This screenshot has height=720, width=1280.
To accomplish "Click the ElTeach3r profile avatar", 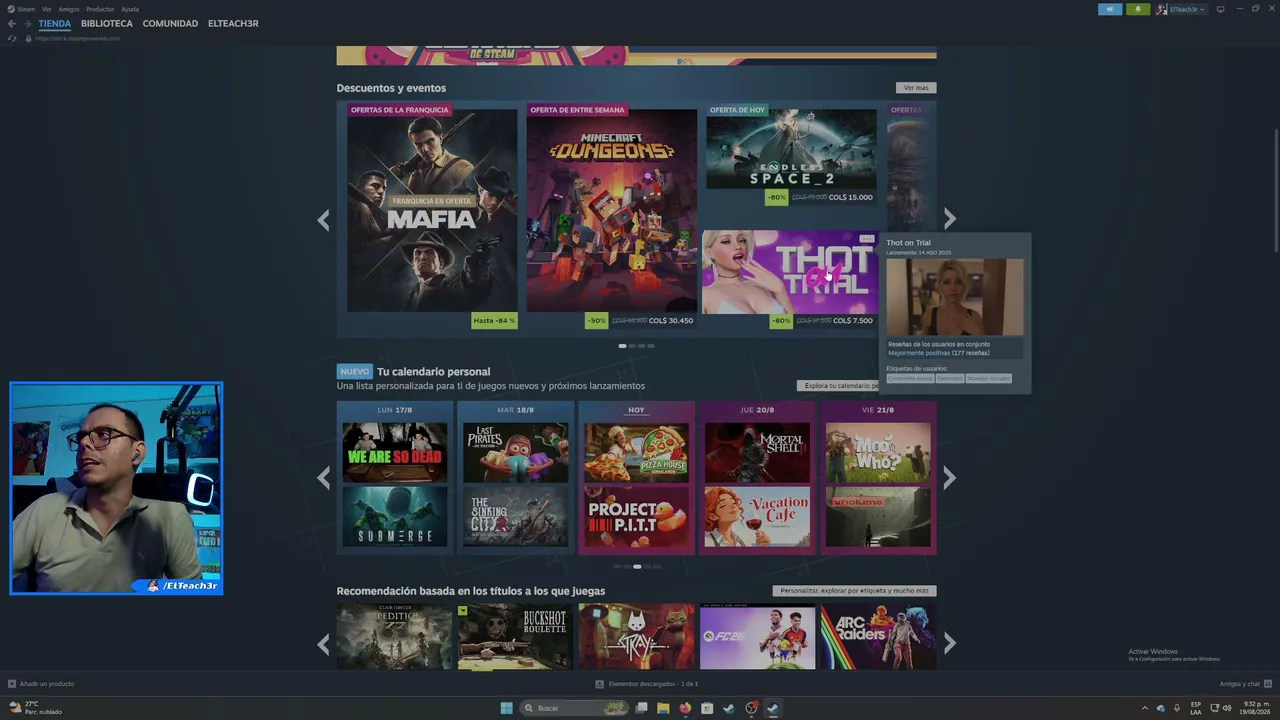I will coord(1162,9).
